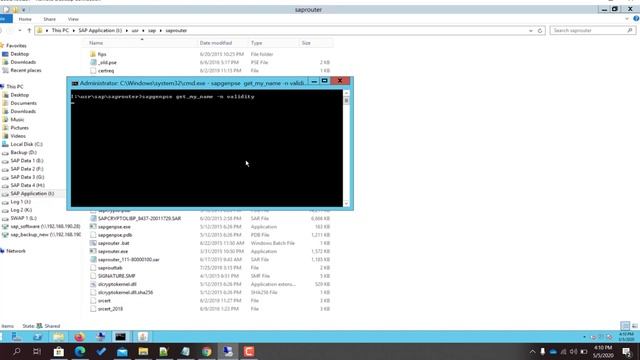This screenshot has height=360, width=640.
Task: Select the saprouttab file
Action: [110, 268]
